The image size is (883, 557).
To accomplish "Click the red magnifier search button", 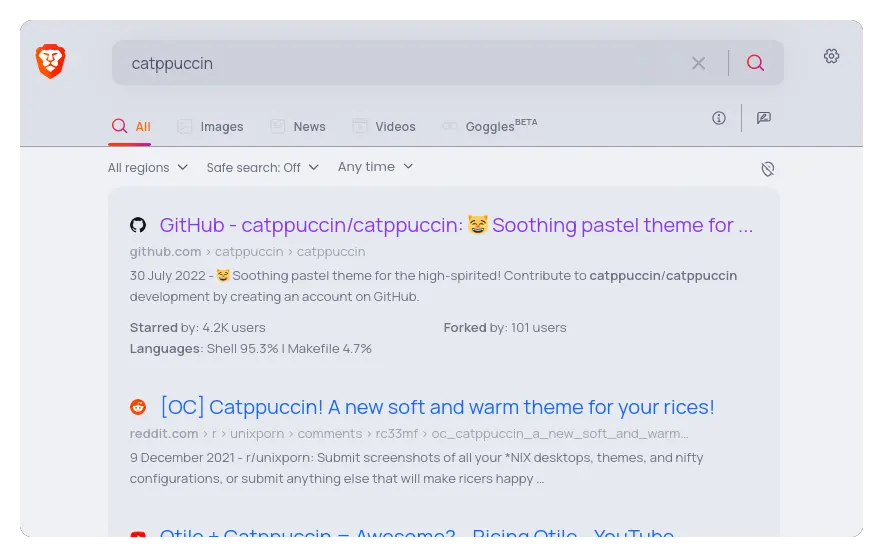I will [x=755, y=63].
